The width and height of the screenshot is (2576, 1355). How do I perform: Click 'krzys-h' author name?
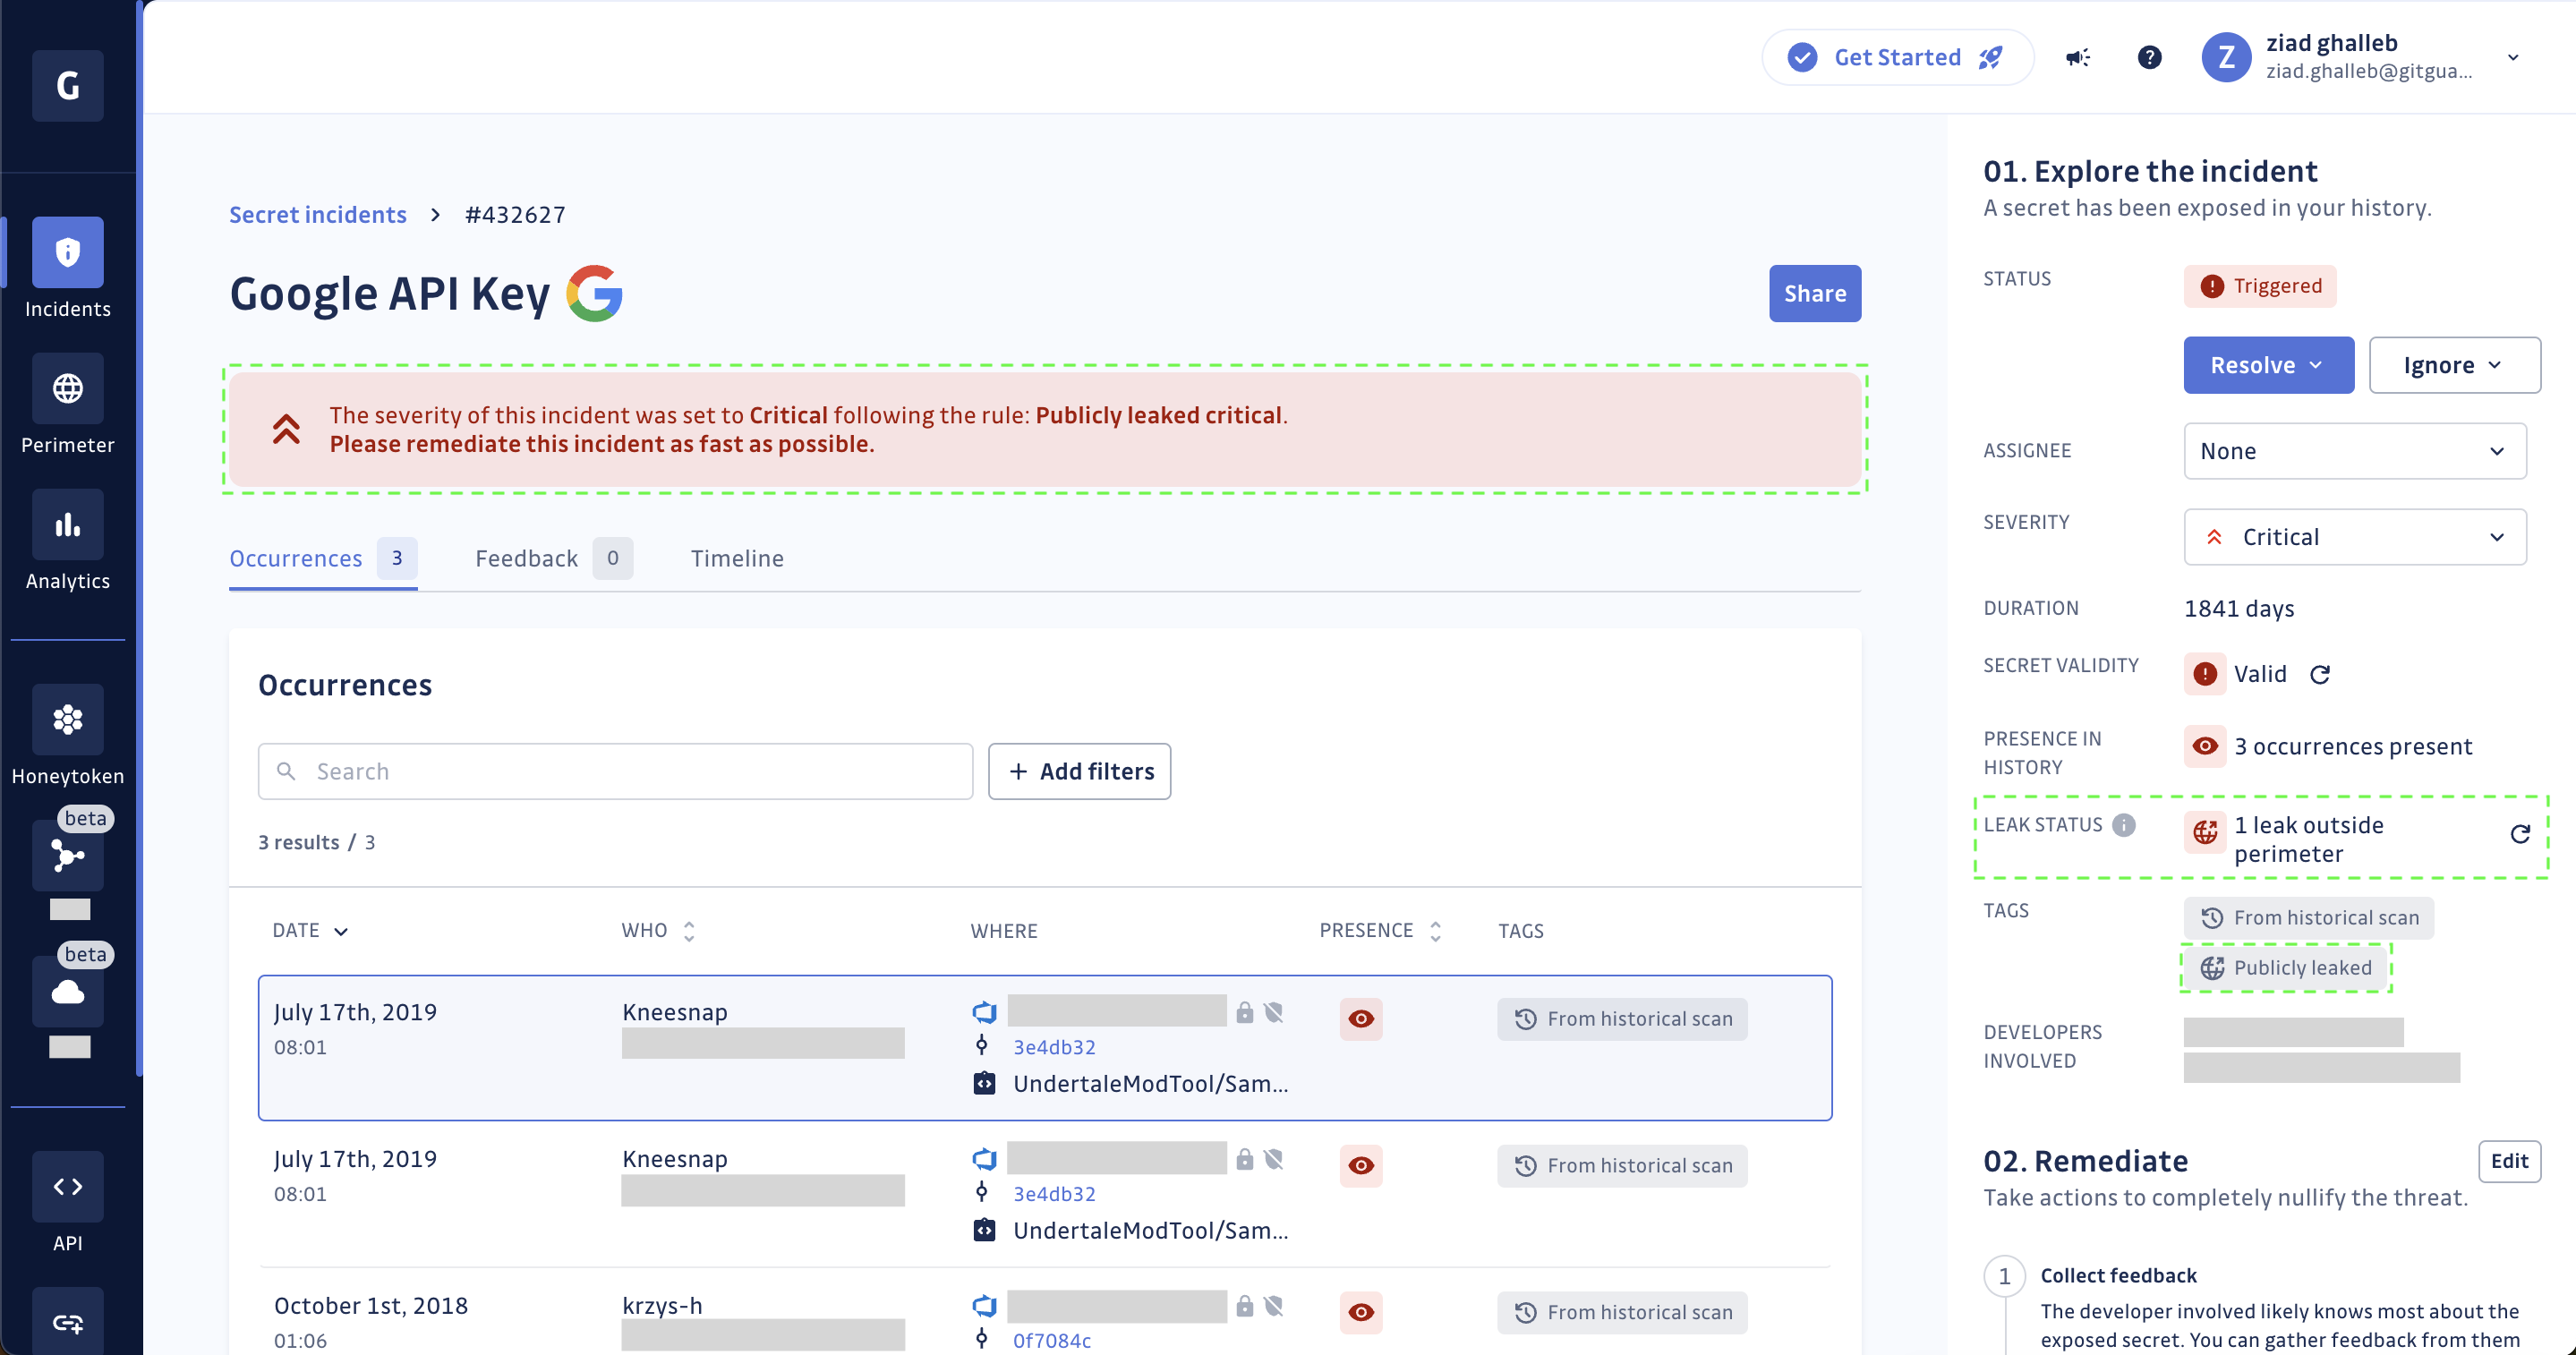662,1306
